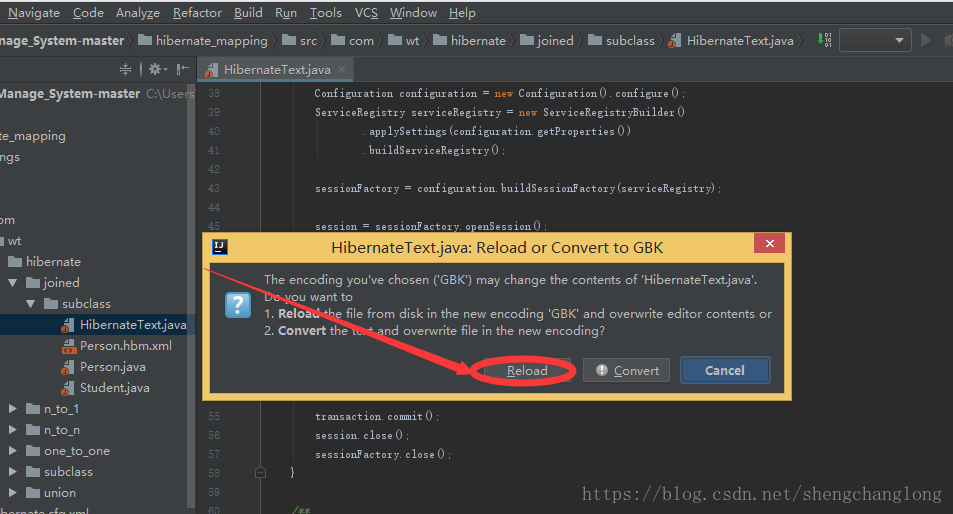
Task: Open the Analyze menu
Action: point(138,13)
